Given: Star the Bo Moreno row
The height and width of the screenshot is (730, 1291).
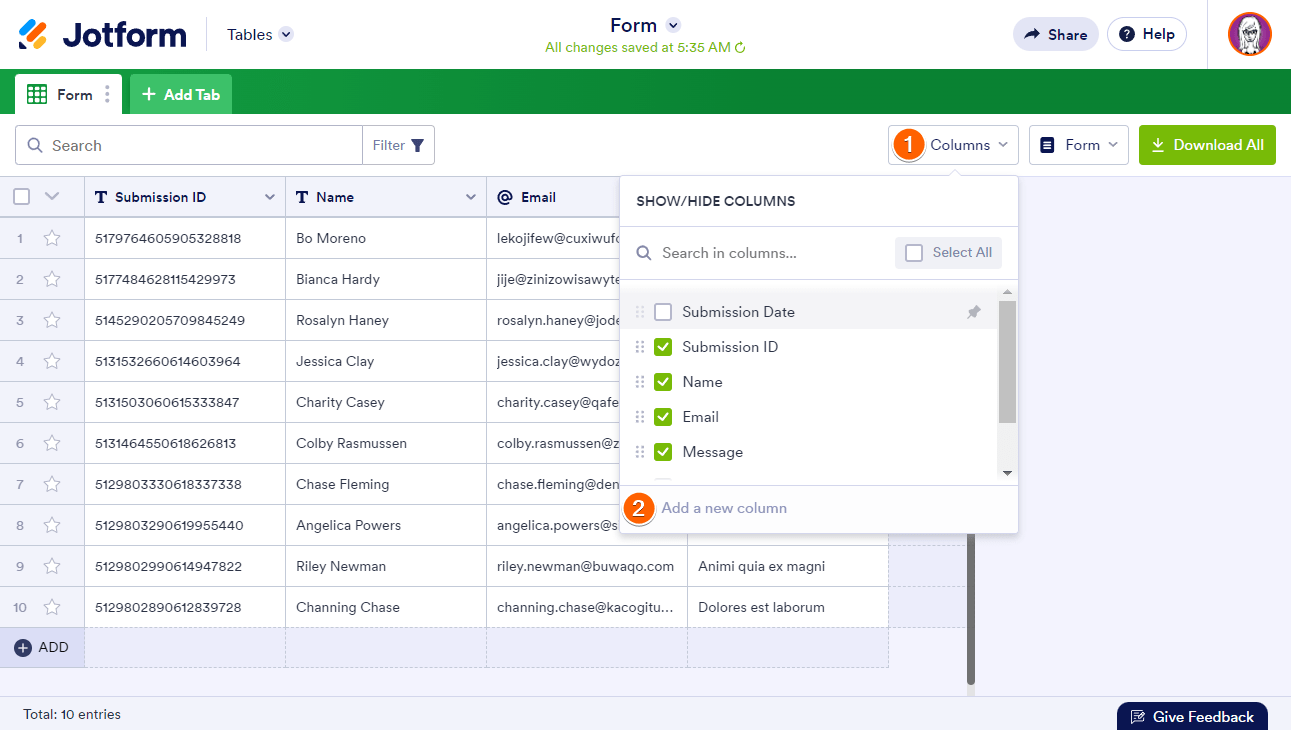Looking at the screenshot, I should click(x=52, y=238).
